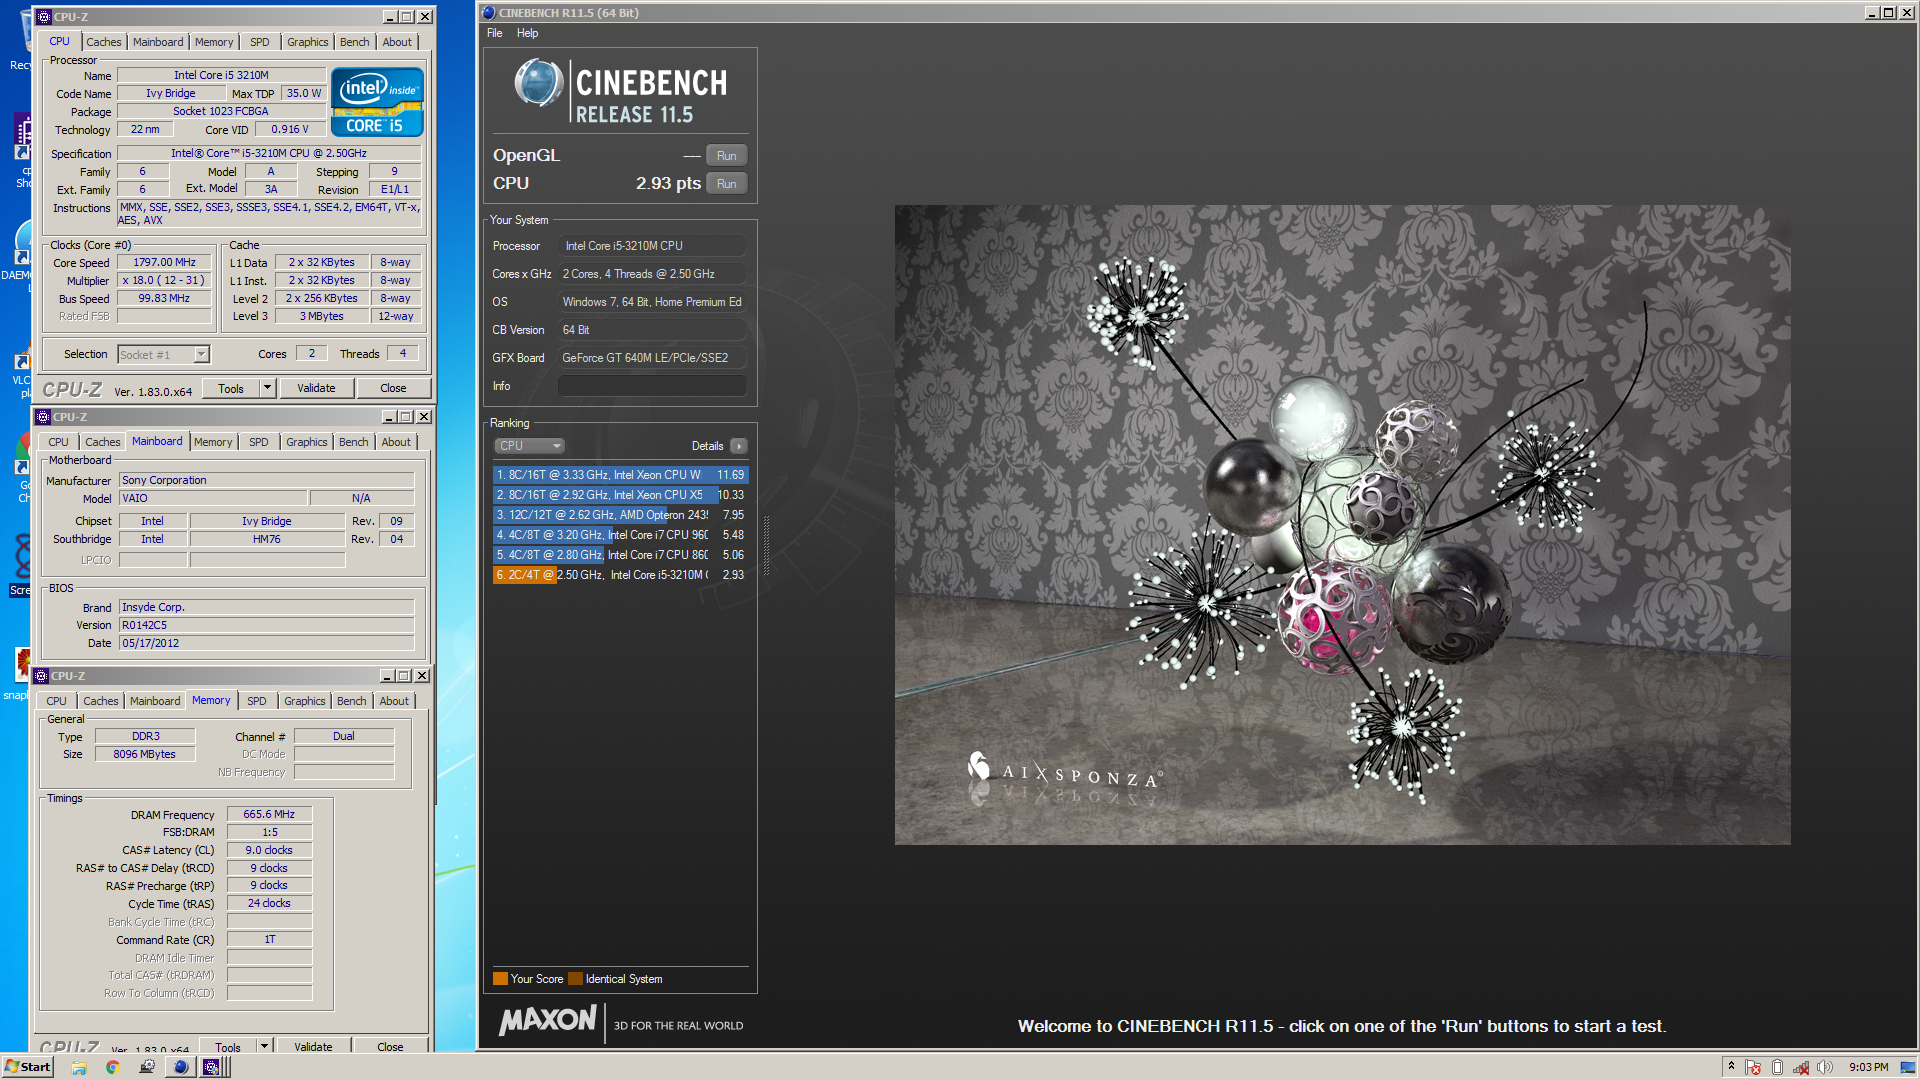Open Graphics tab in Mainboard CPU-Z window
Screen dimensions: 1920x1080
pyautogui.click(x=307, y=442)
